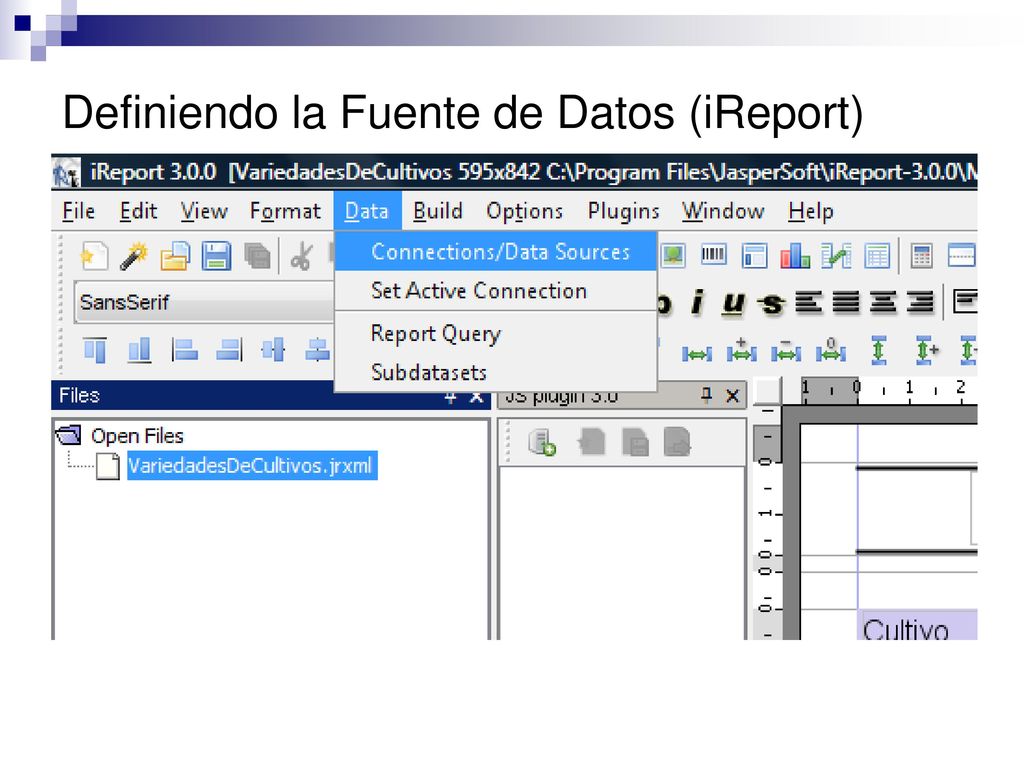Close the open Data menu
The height and width of the screenshot is (768, 1024).
[x=367, y=211]
